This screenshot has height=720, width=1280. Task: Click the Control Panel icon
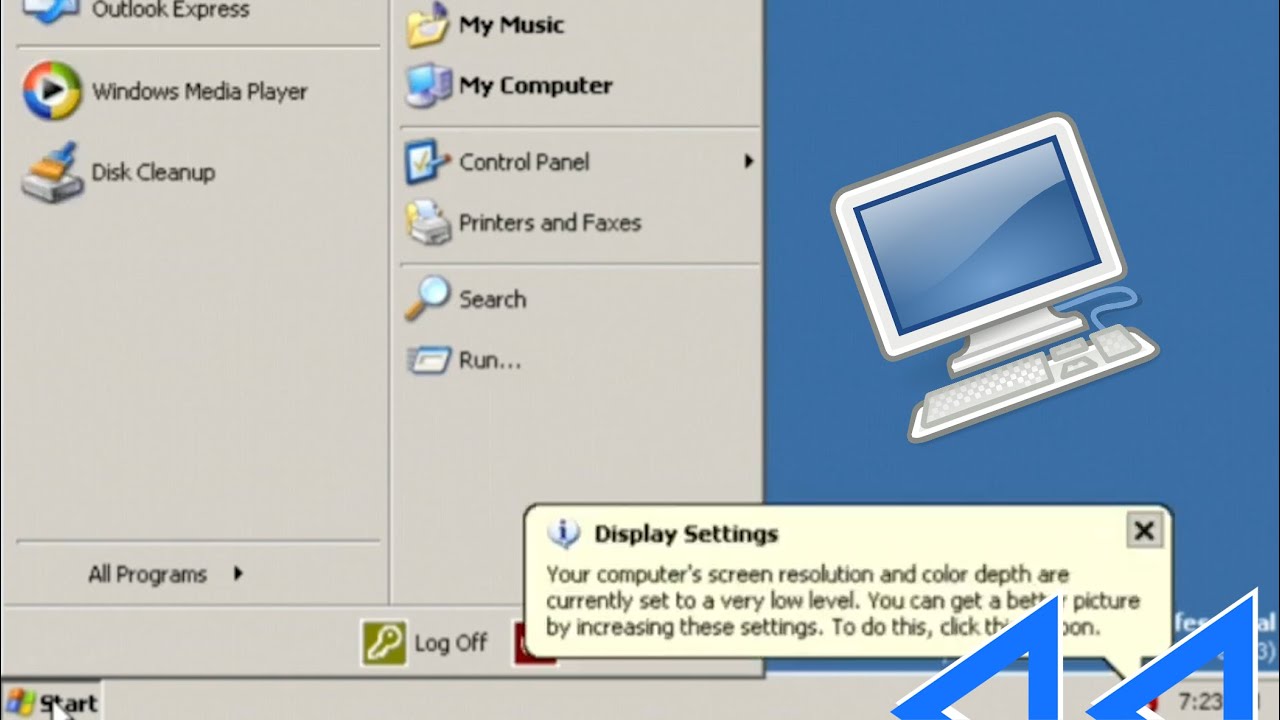tap(428, 162)
